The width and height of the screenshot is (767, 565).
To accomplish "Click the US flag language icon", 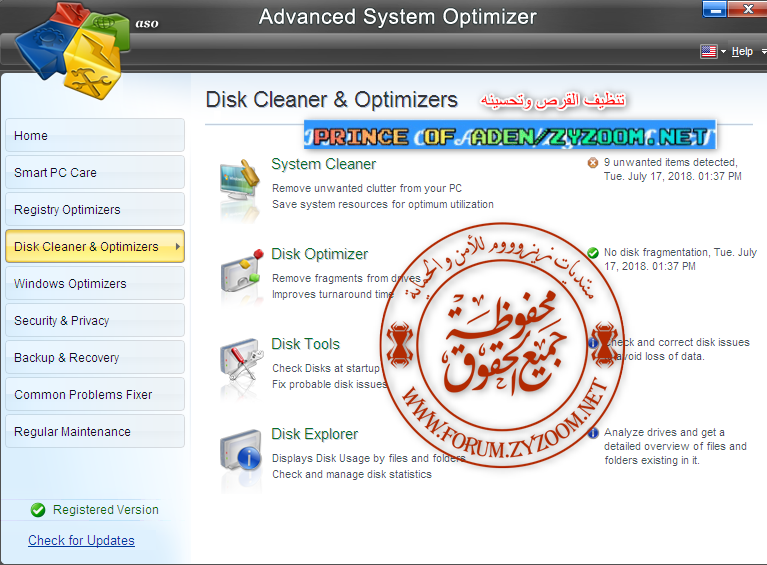I will coord(708,51).
